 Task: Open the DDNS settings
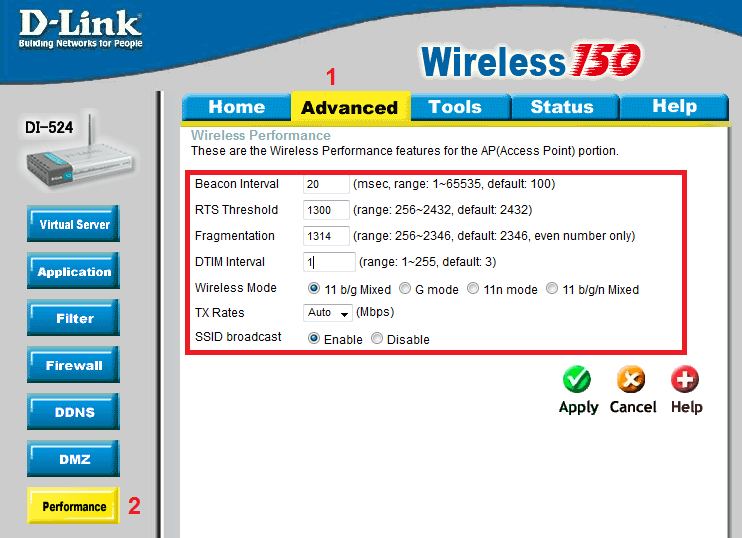73,412
